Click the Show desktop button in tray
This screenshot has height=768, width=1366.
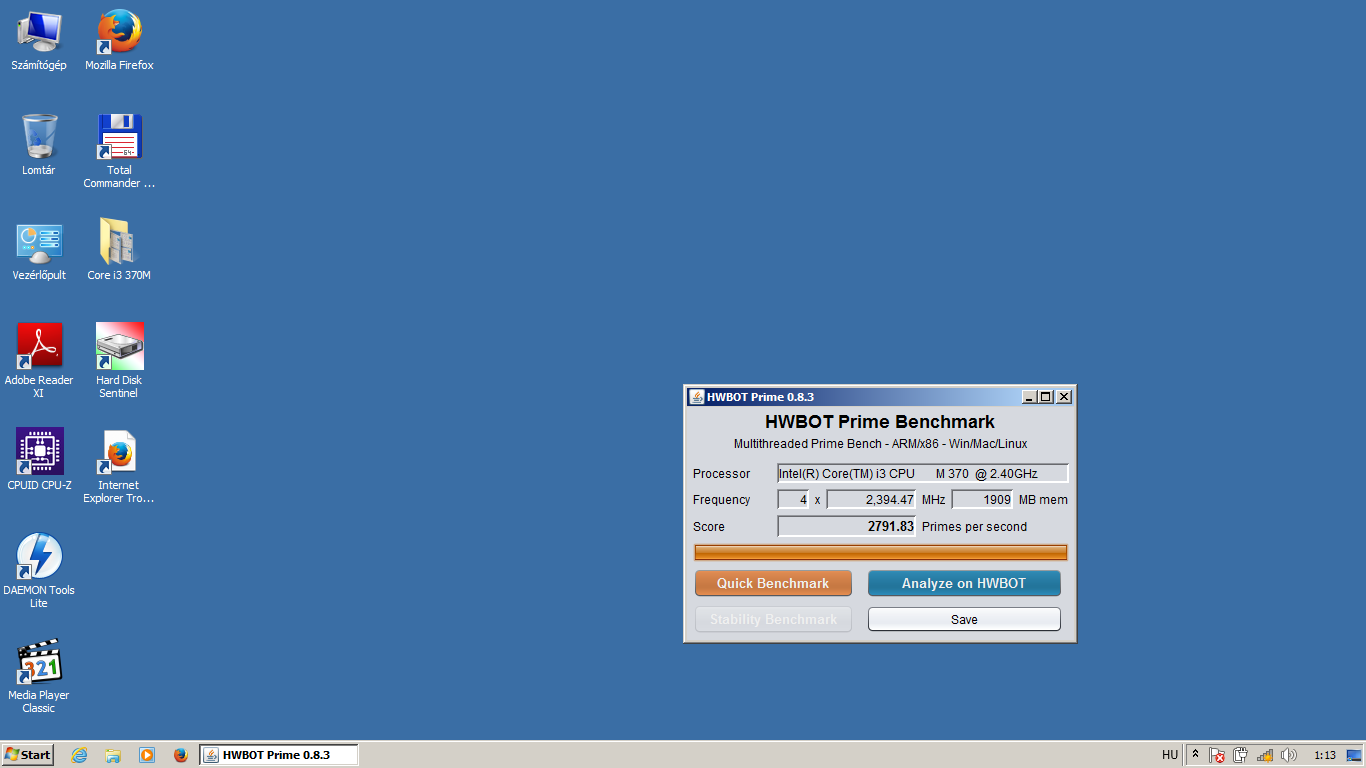(1354, 755)
